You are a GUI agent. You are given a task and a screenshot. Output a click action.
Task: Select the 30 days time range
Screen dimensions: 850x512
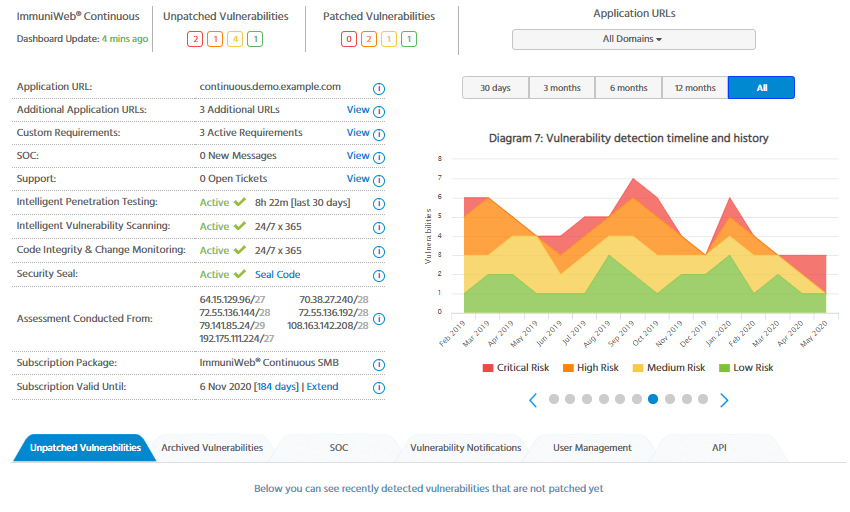click(495, 88)
